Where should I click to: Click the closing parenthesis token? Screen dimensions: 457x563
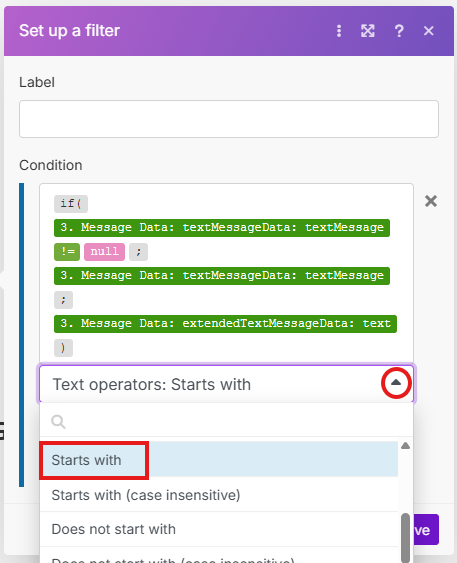pyautogui.click(x=63, y=348)
